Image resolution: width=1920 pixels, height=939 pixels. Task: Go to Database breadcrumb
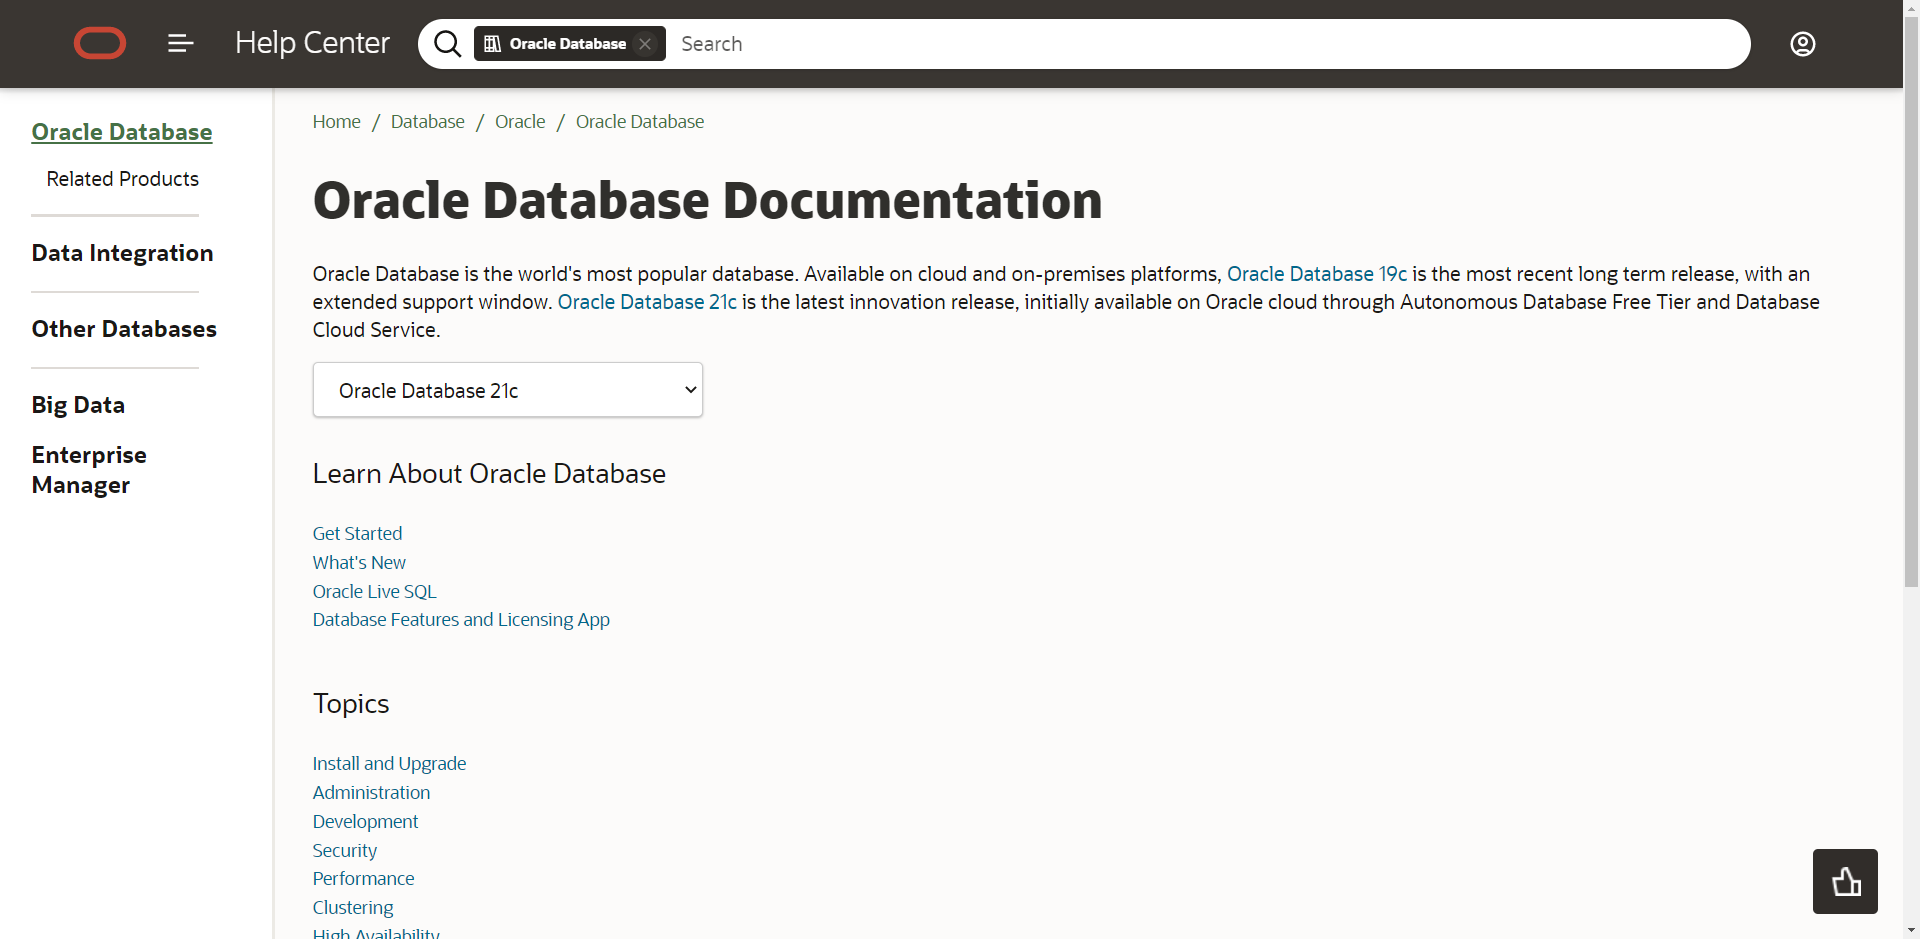[x=428, y=122]
